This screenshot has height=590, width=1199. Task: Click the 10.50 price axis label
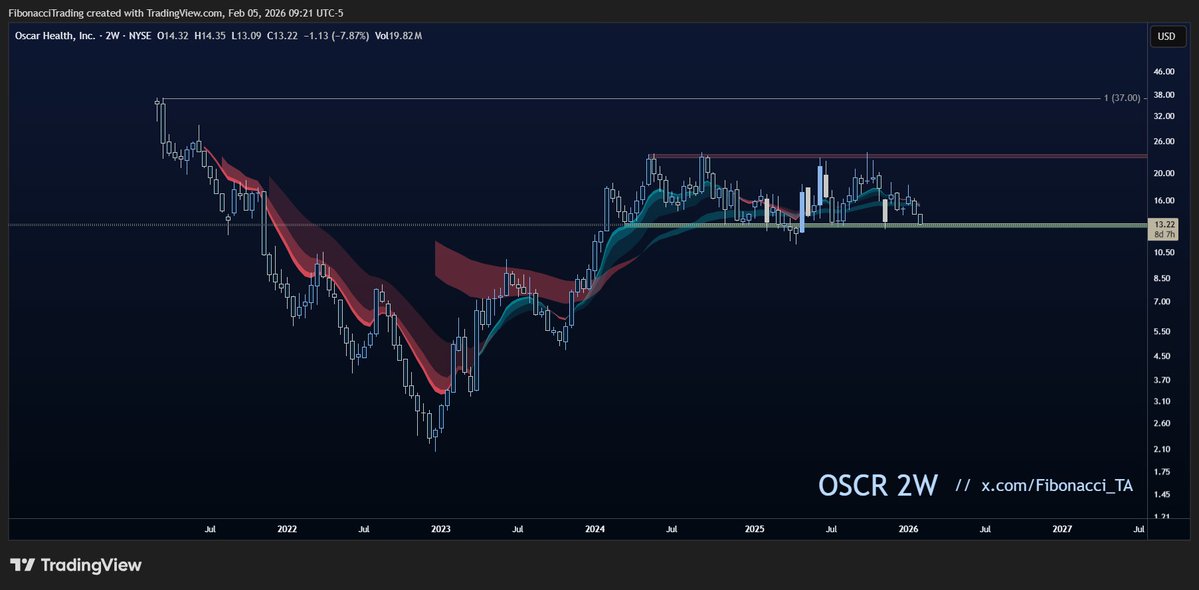(x=1164, y=251)
